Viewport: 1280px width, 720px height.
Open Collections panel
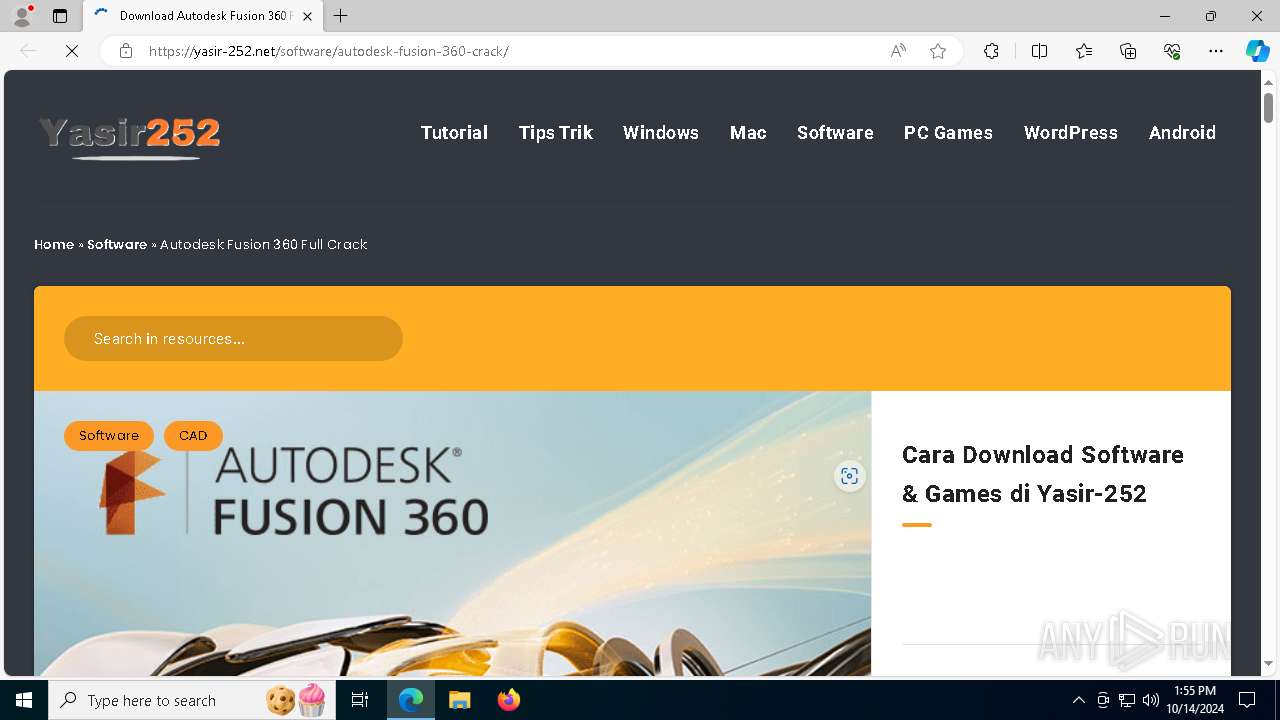coord(1128,51)
